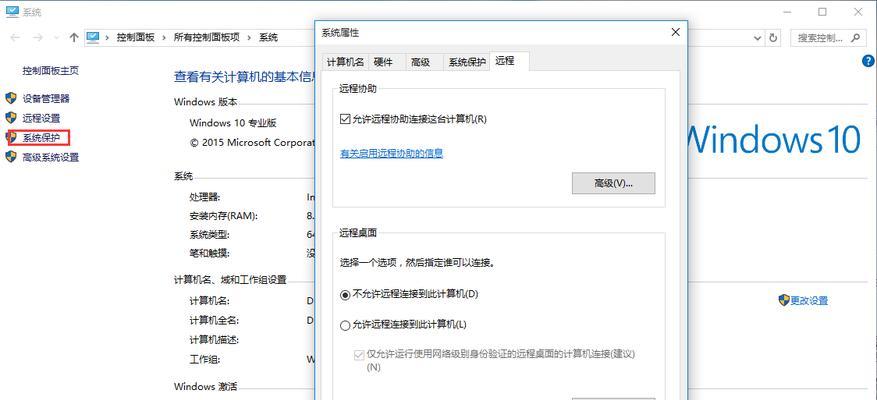Click the 计算机全名 label

214,321
